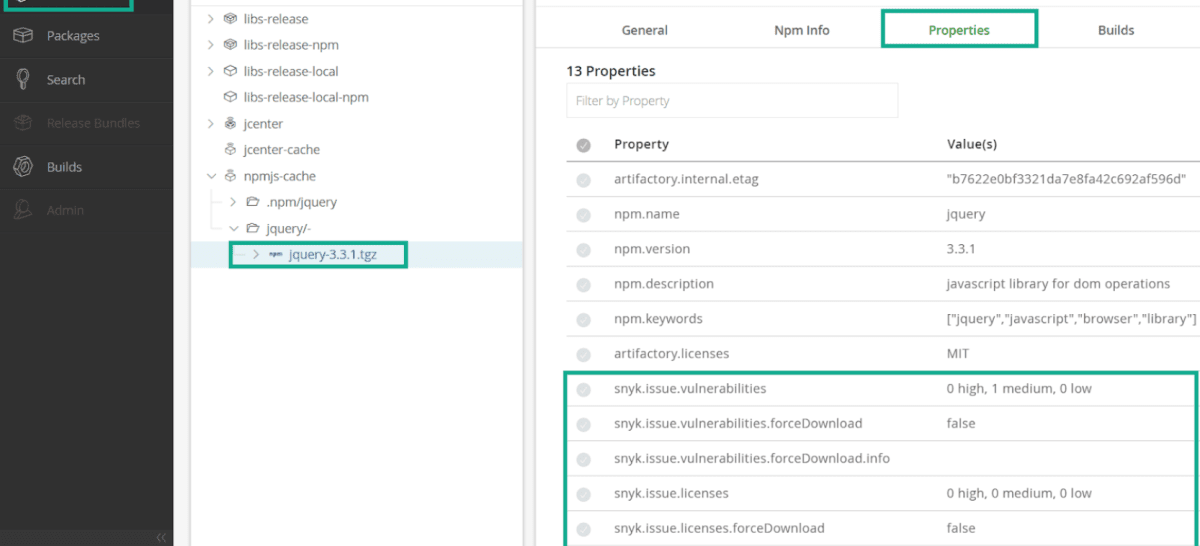
Task: Sort by the Property column header
Action: (641, 144)
